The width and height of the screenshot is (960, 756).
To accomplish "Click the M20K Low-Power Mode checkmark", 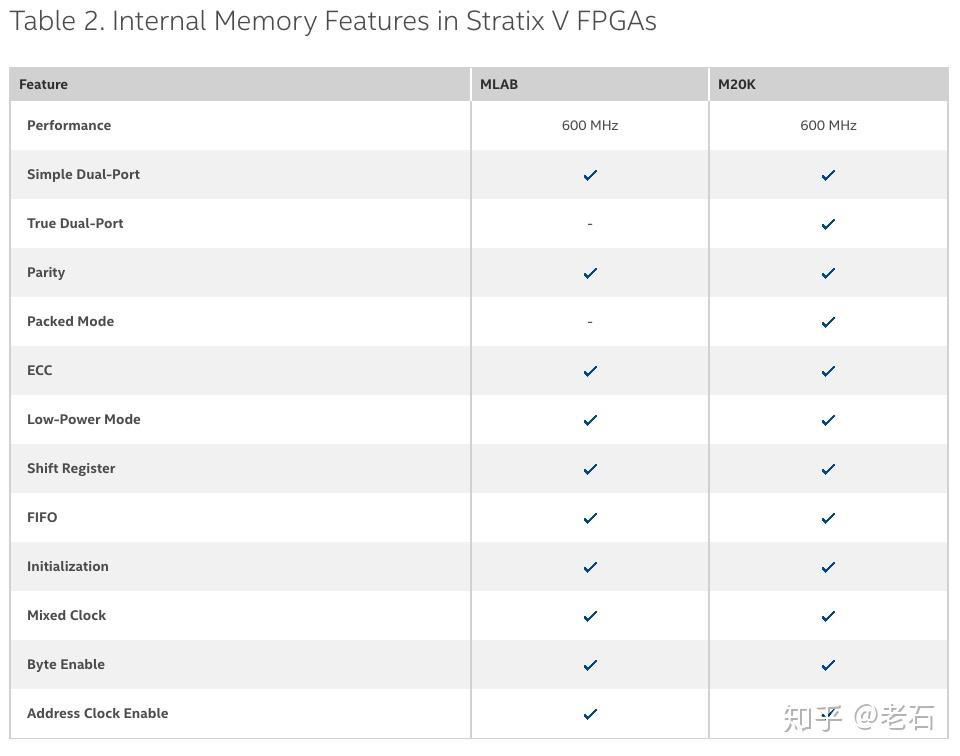I will [828, 420].
